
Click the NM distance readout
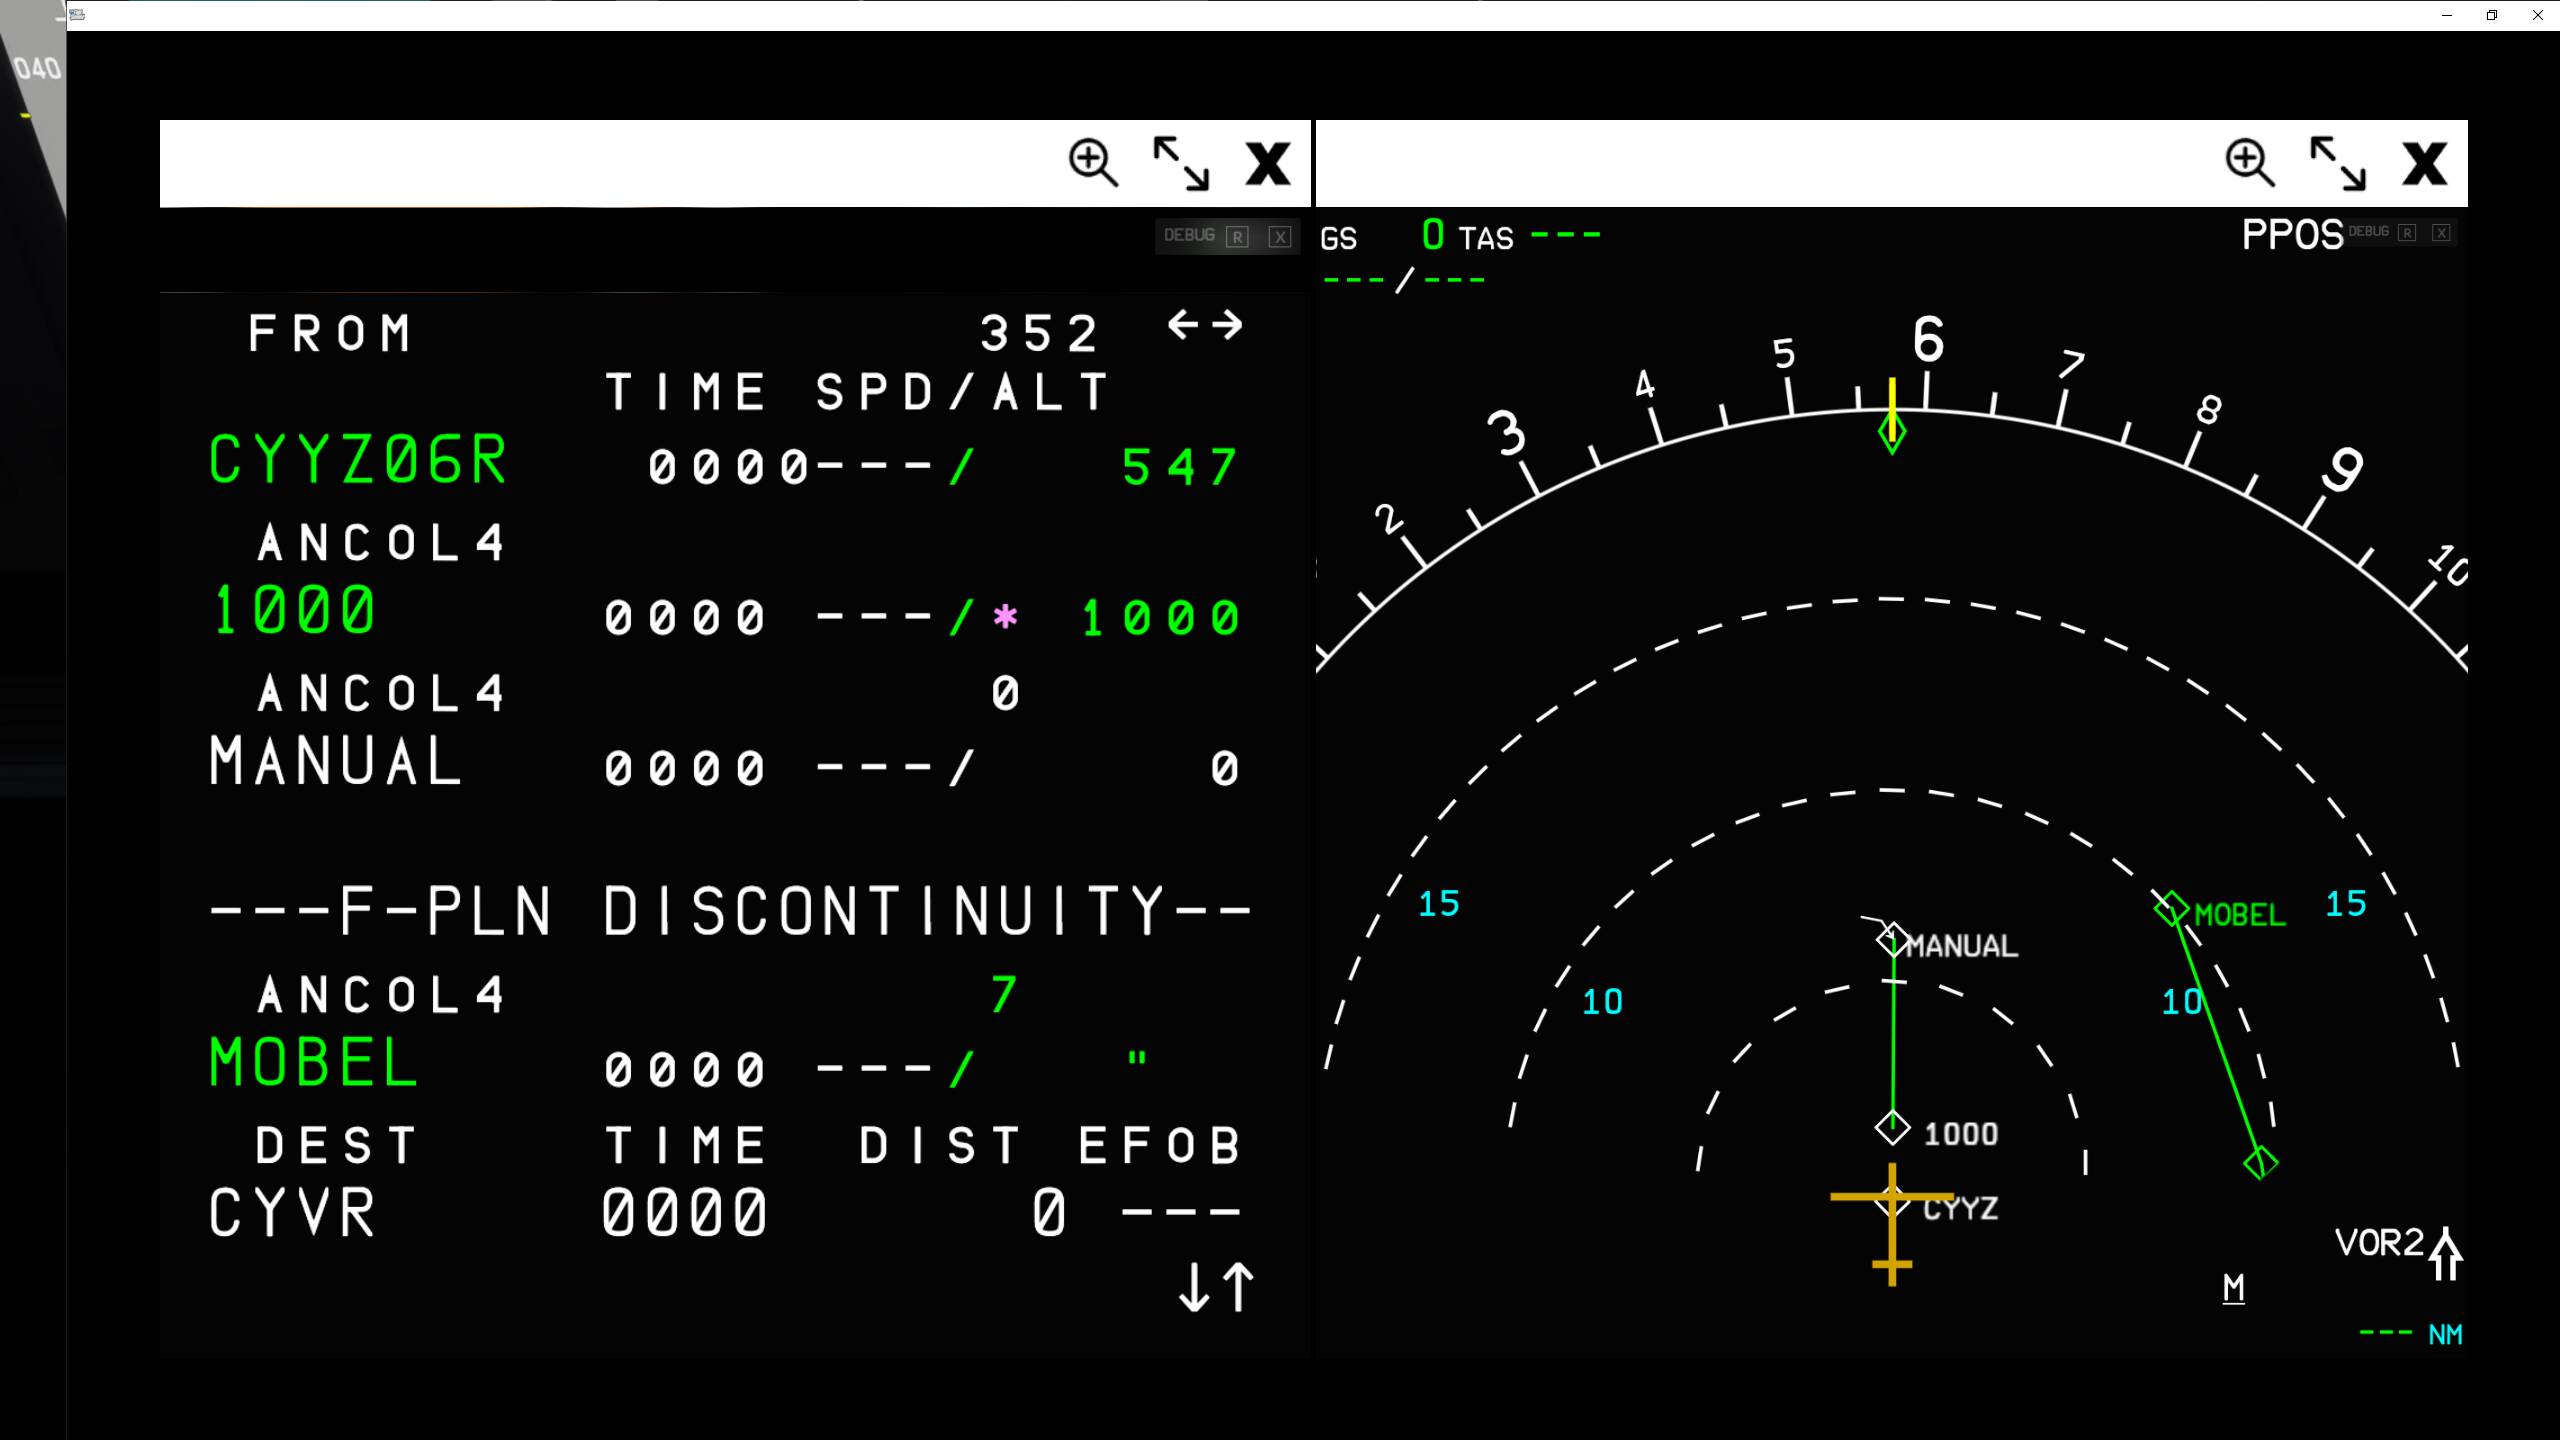pos(2410,1334)
